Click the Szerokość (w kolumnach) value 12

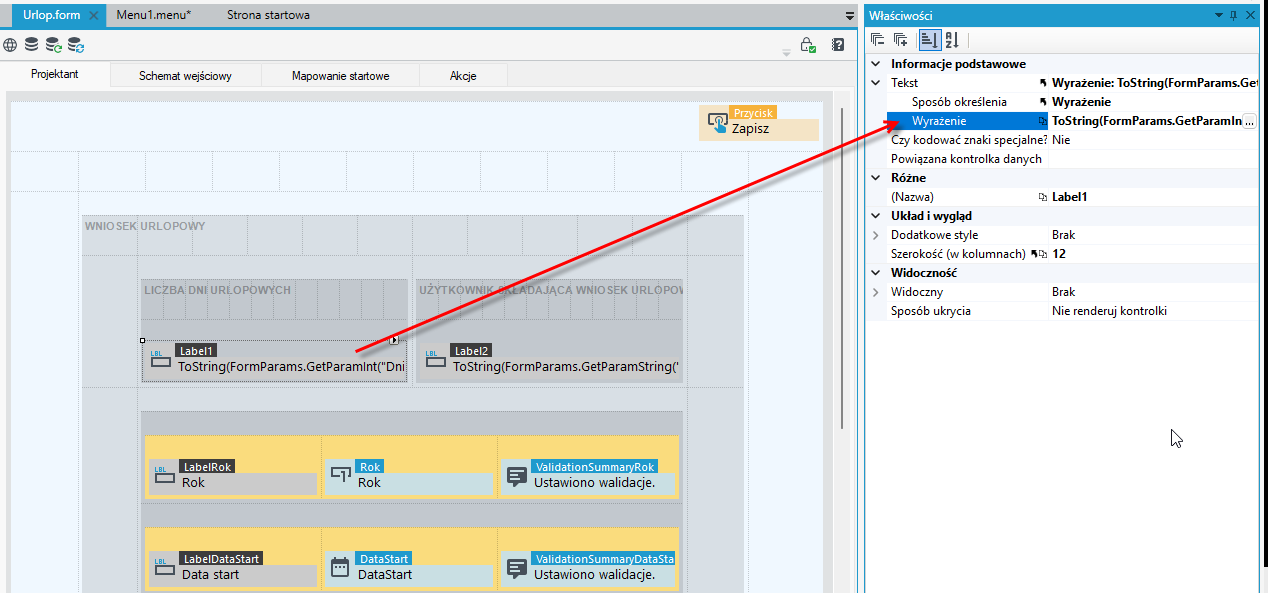[x=1153, y=254]
